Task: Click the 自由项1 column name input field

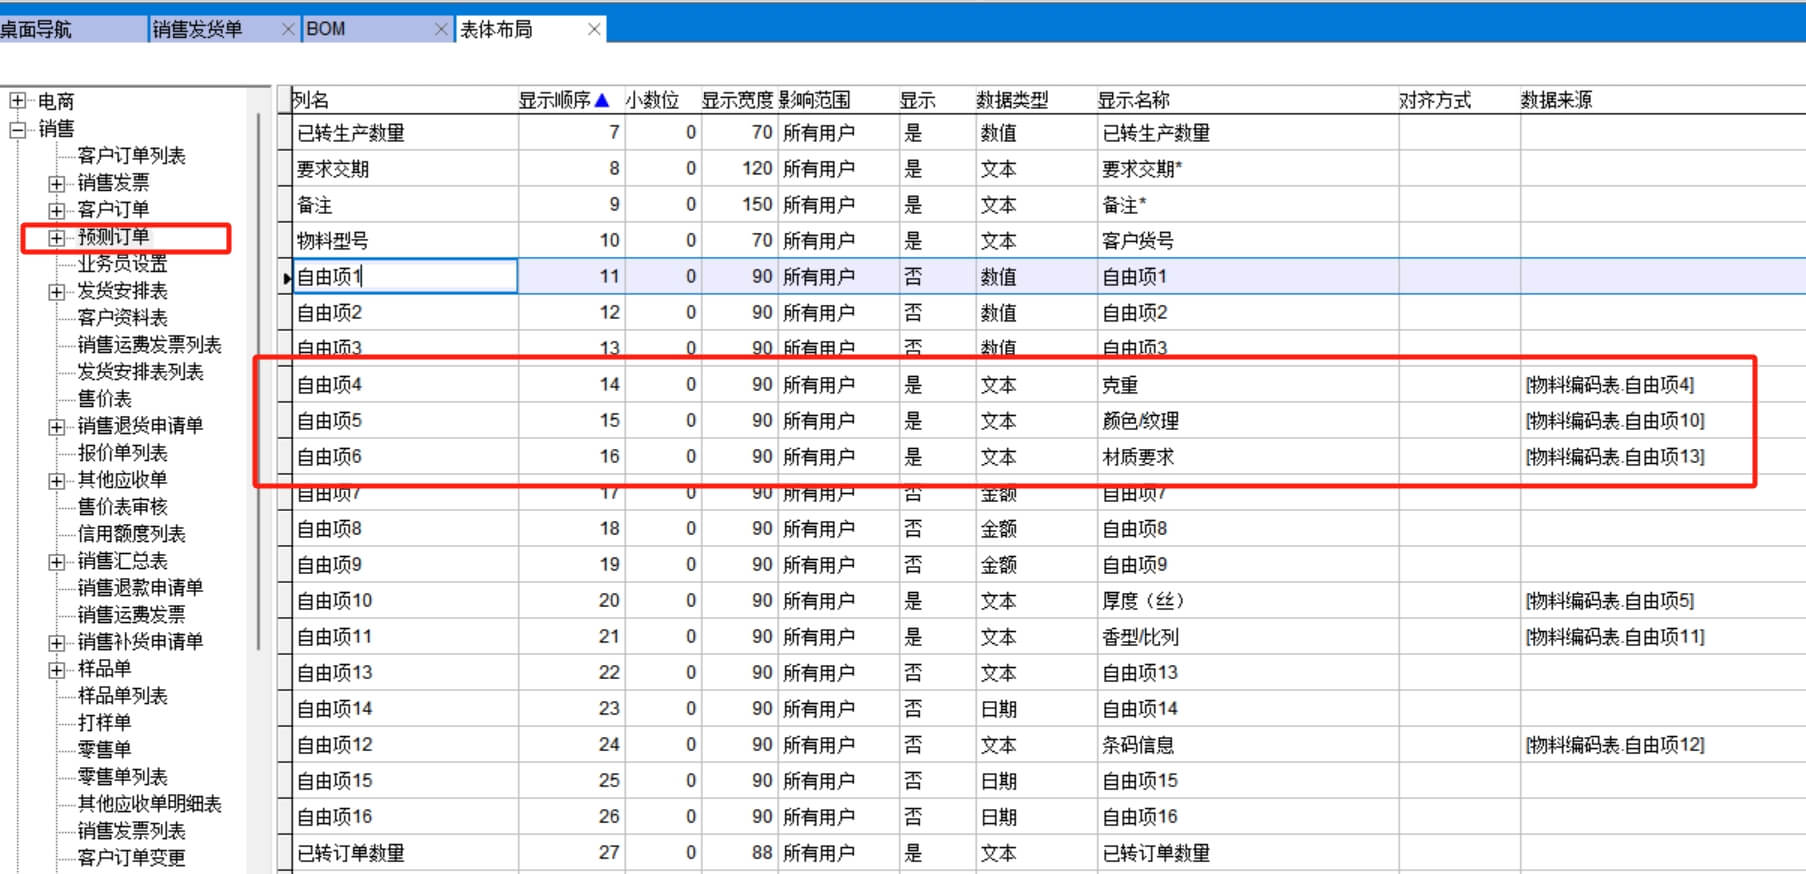Action: pos(405,277)
